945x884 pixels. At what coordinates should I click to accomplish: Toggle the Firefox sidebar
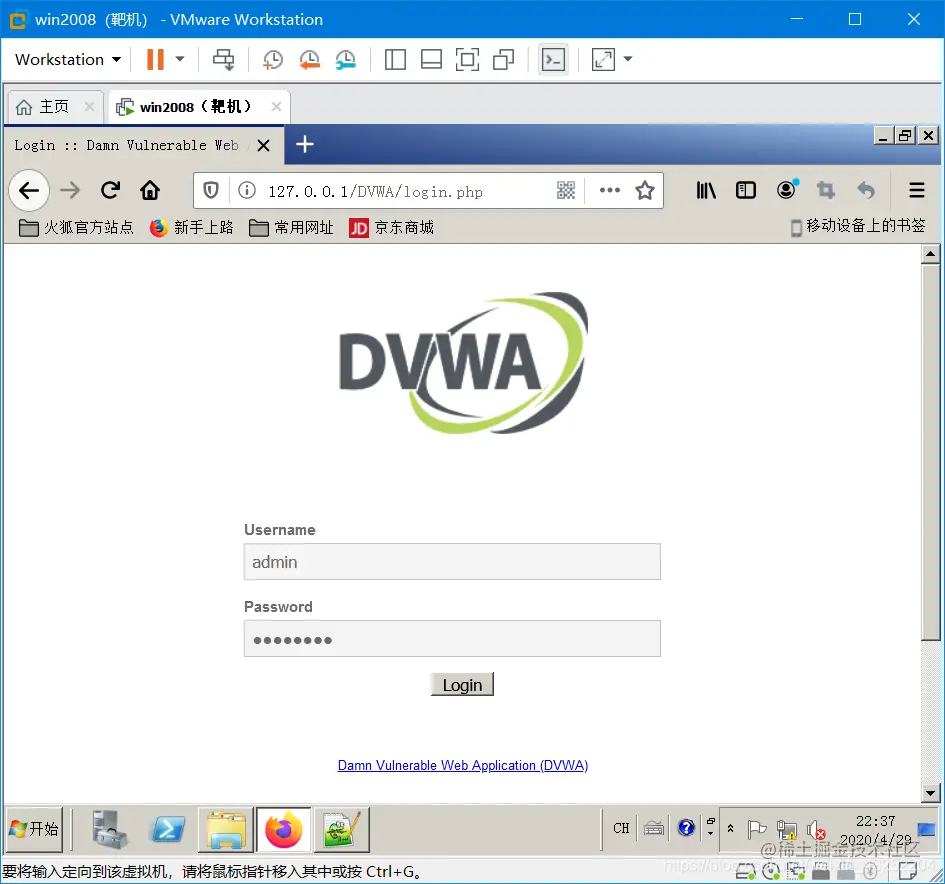[746, 190]
